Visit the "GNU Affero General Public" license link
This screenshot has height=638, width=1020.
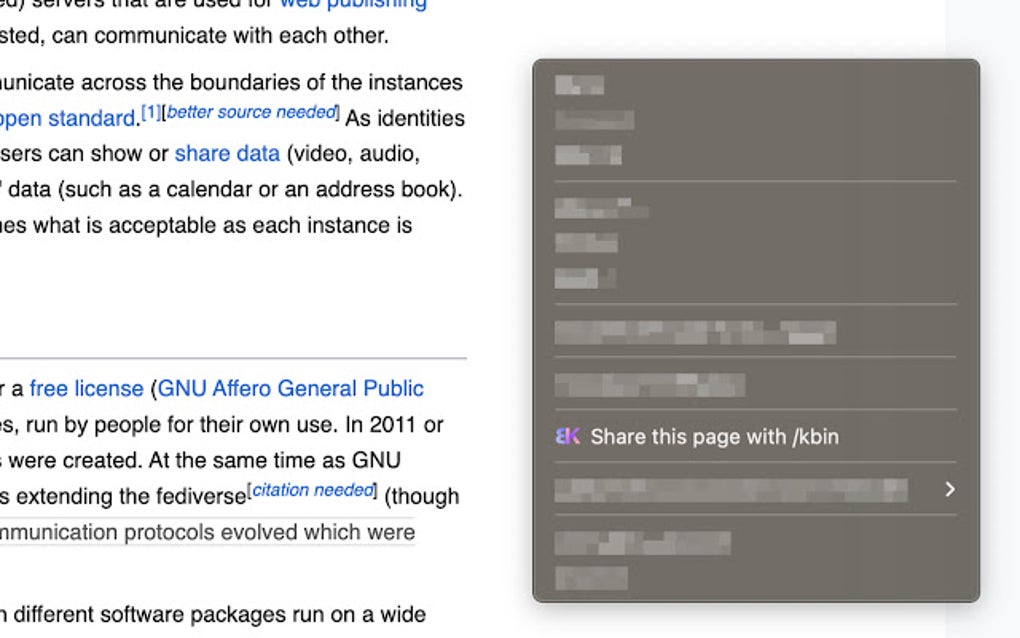[x=291, y=388]
